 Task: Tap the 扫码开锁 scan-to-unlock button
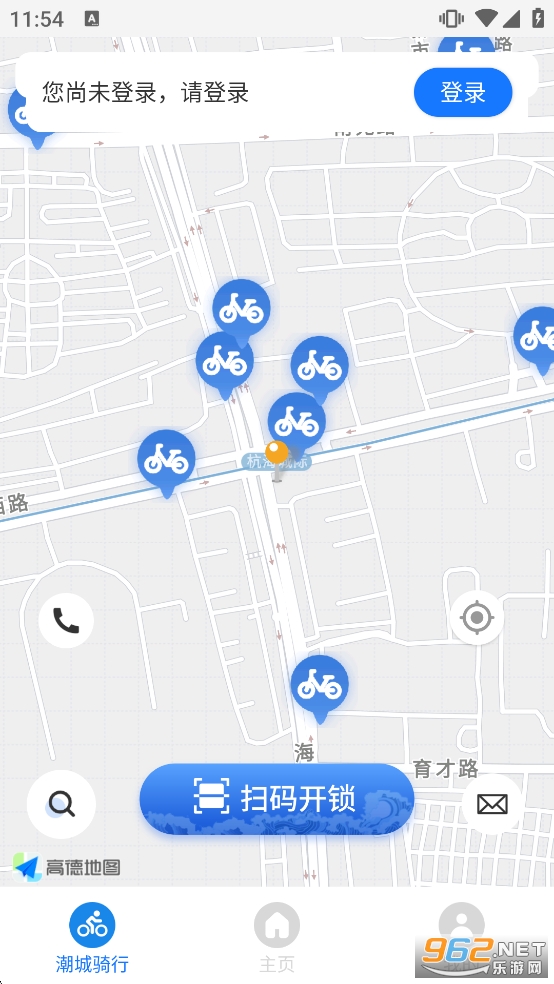tap(277, 800)
